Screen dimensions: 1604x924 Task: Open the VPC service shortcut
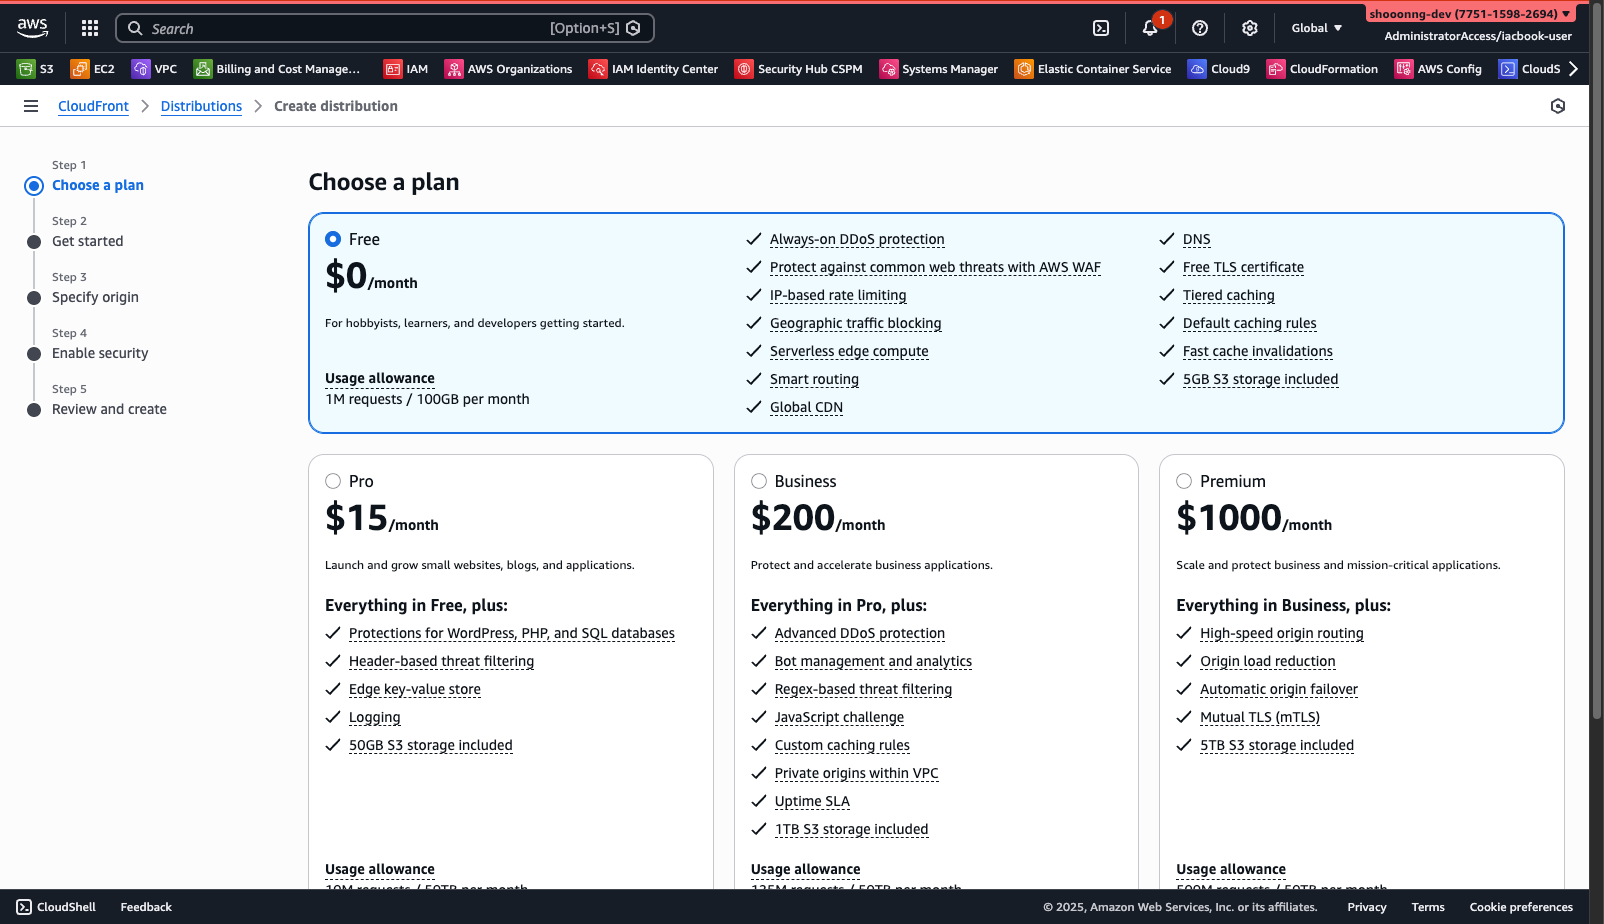154,69
